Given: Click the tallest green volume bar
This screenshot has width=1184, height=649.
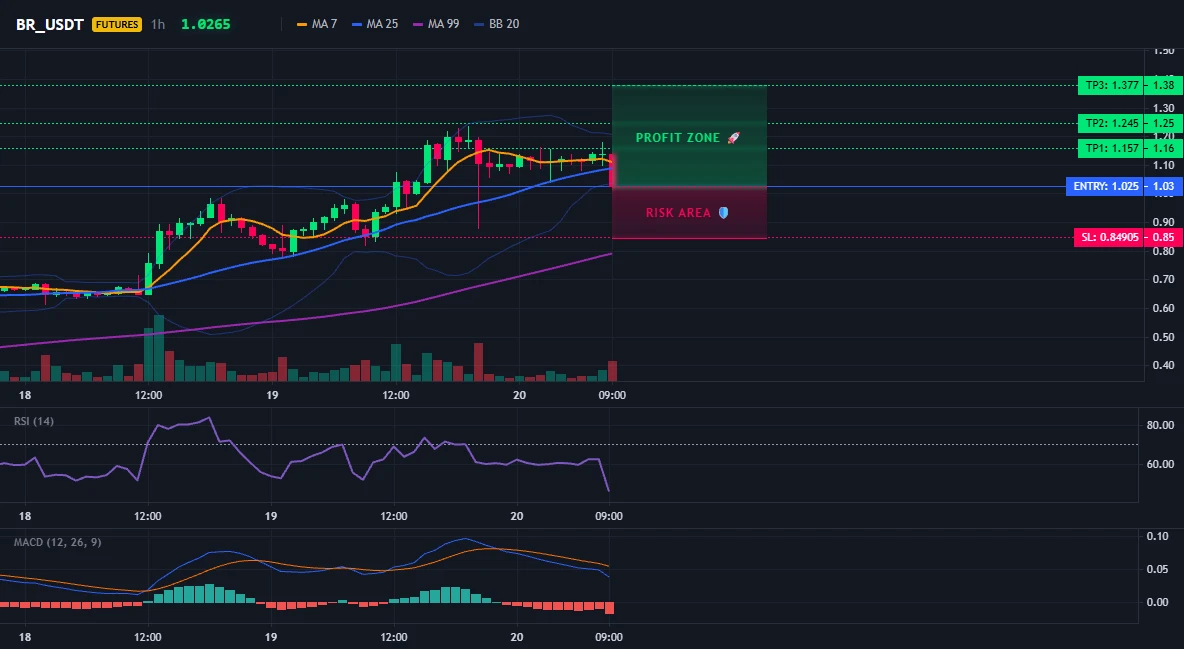Looking at the screenshot, I should pyautogui.click(x=159, y=348).
